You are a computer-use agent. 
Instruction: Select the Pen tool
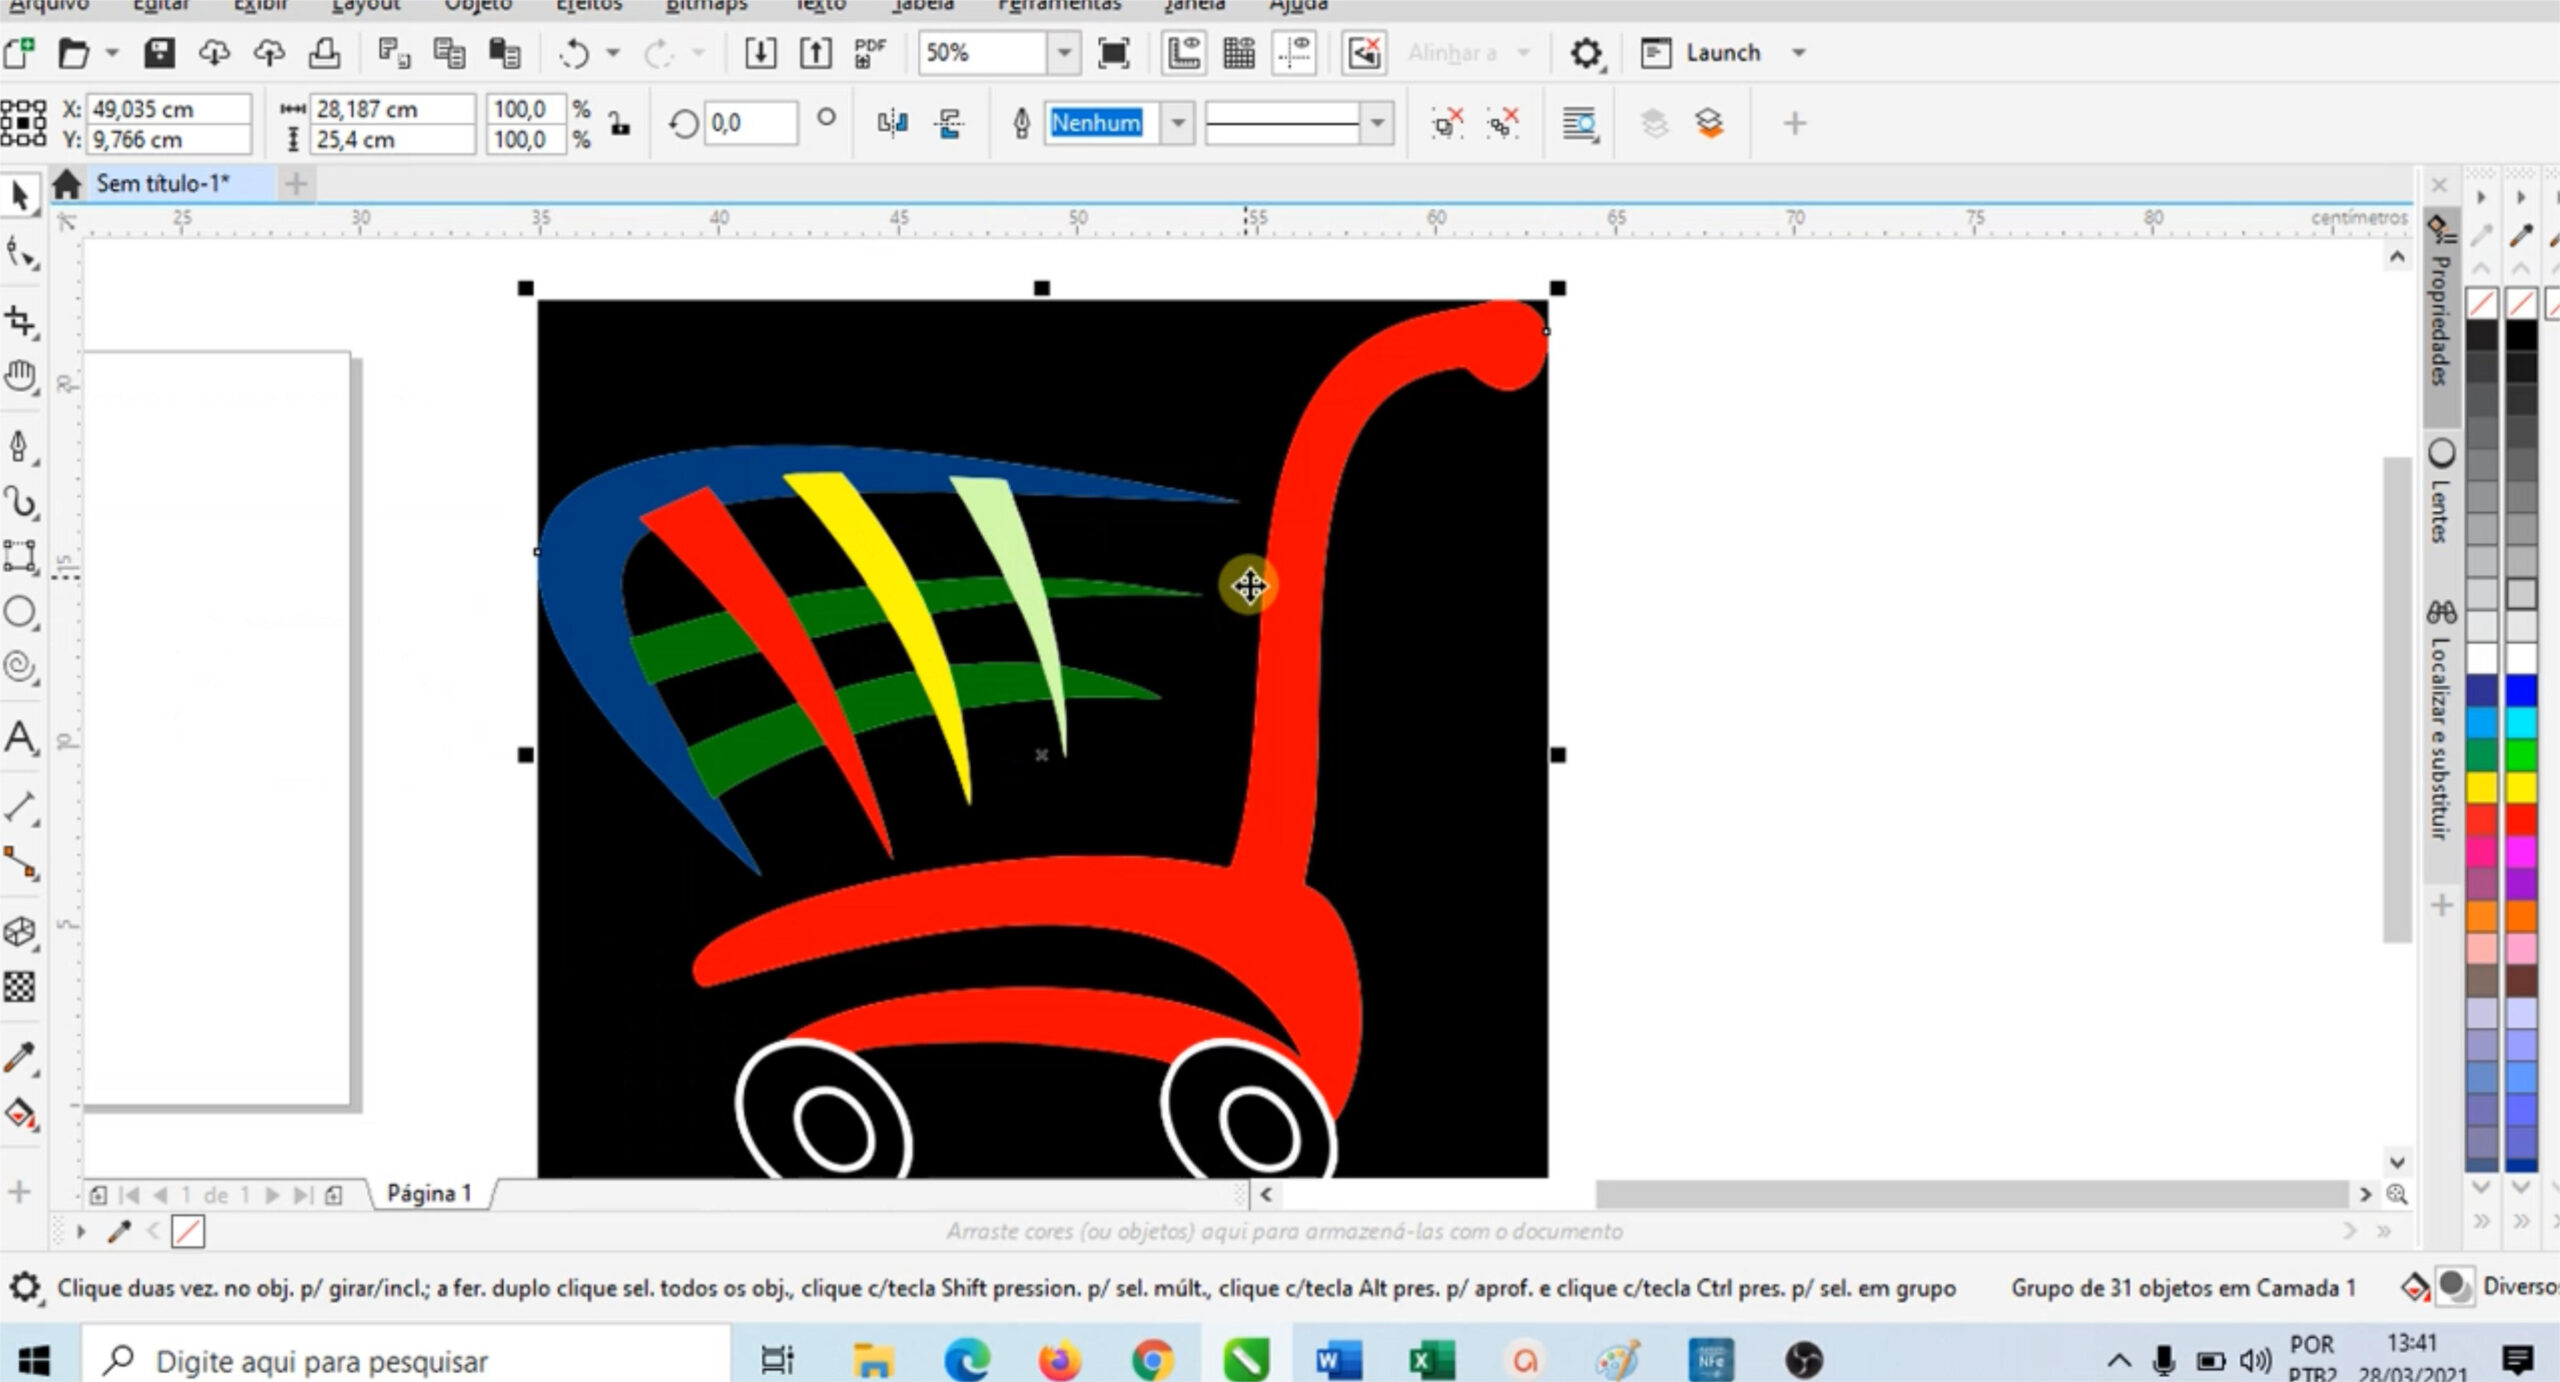click(x=20, y=446)
